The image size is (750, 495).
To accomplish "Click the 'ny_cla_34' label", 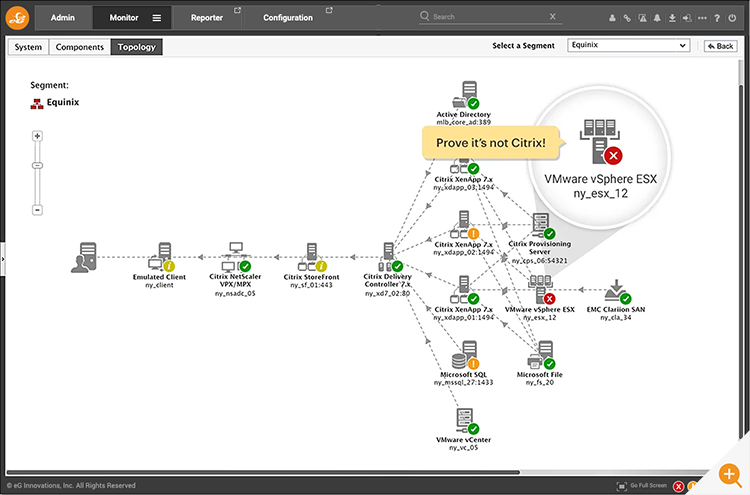I will [616, 318].
